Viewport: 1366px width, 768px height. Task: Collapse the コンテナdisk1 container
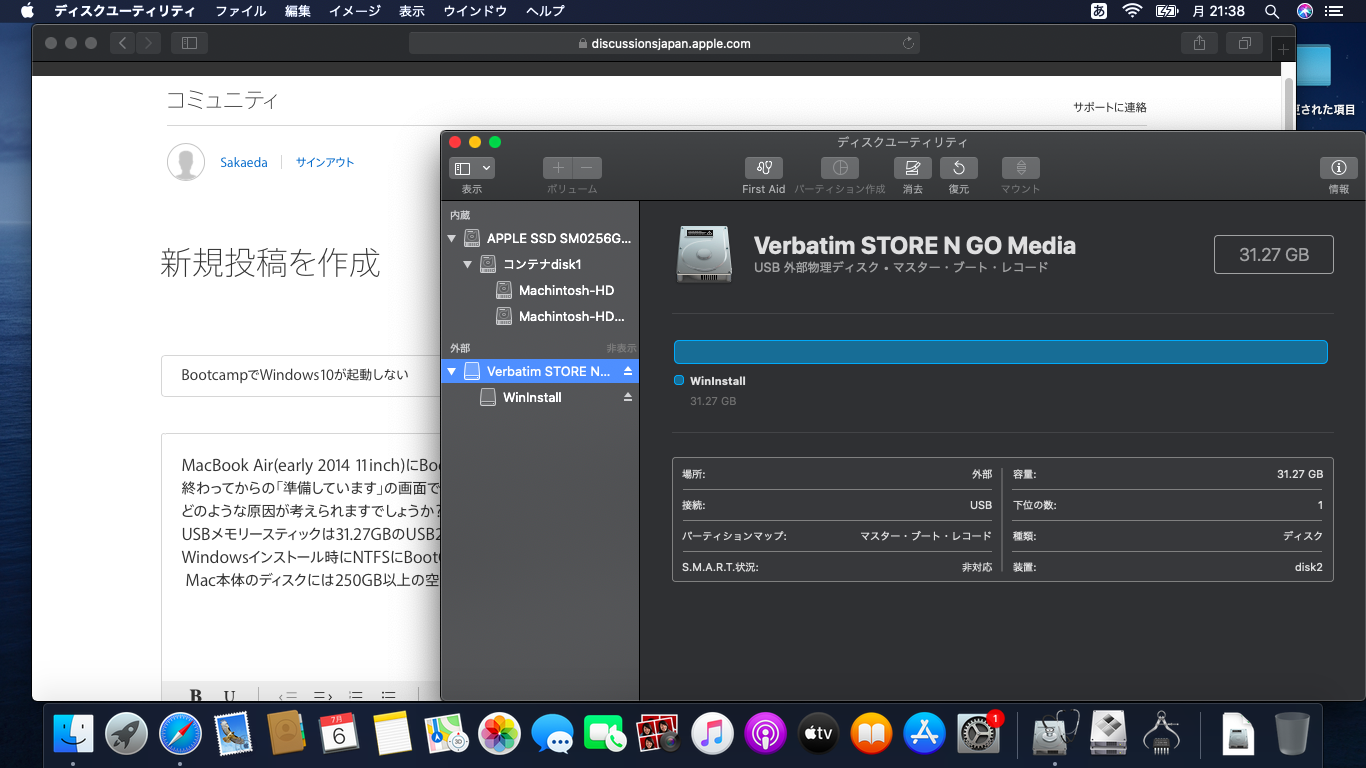pos(468,265)
